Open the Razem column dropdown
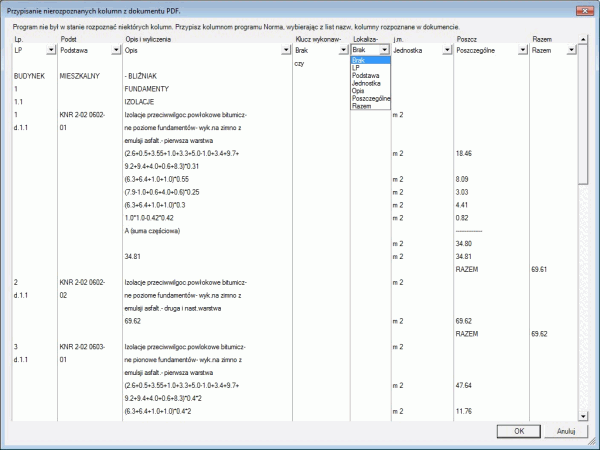Screen dimensions: 600x450 [x=570, y=49]
